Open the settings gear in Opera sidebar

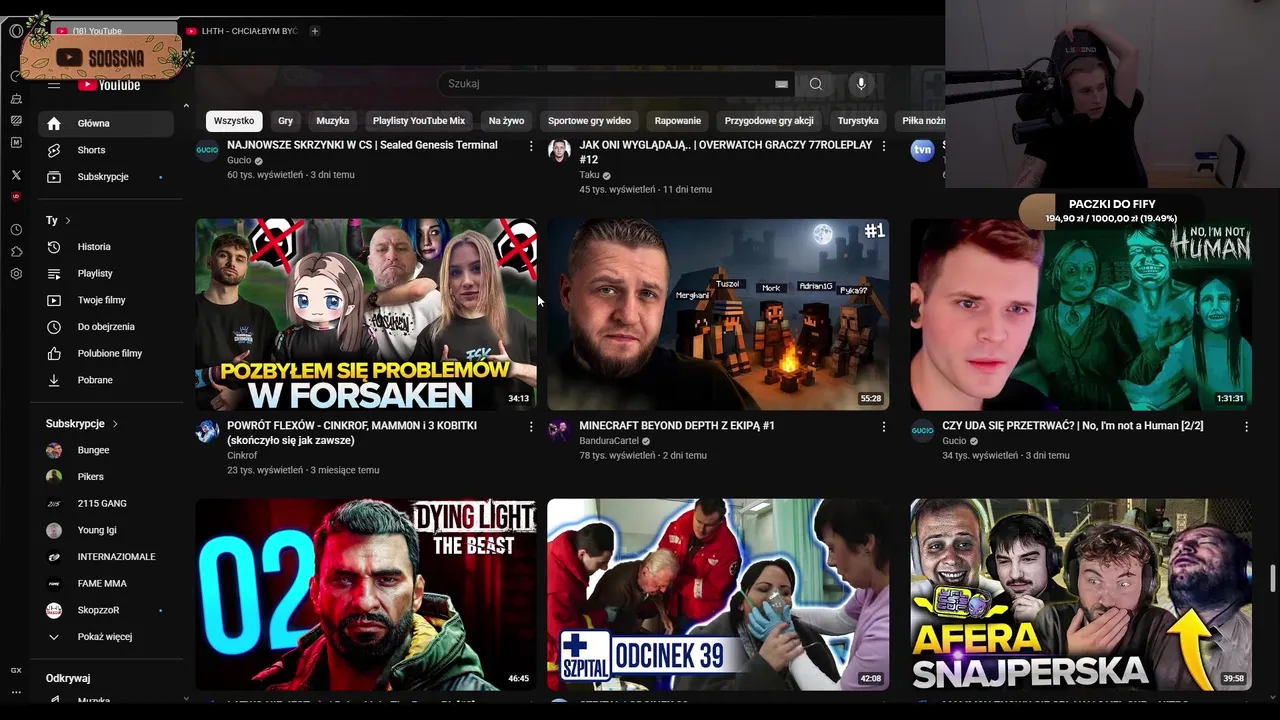[16, 274]
